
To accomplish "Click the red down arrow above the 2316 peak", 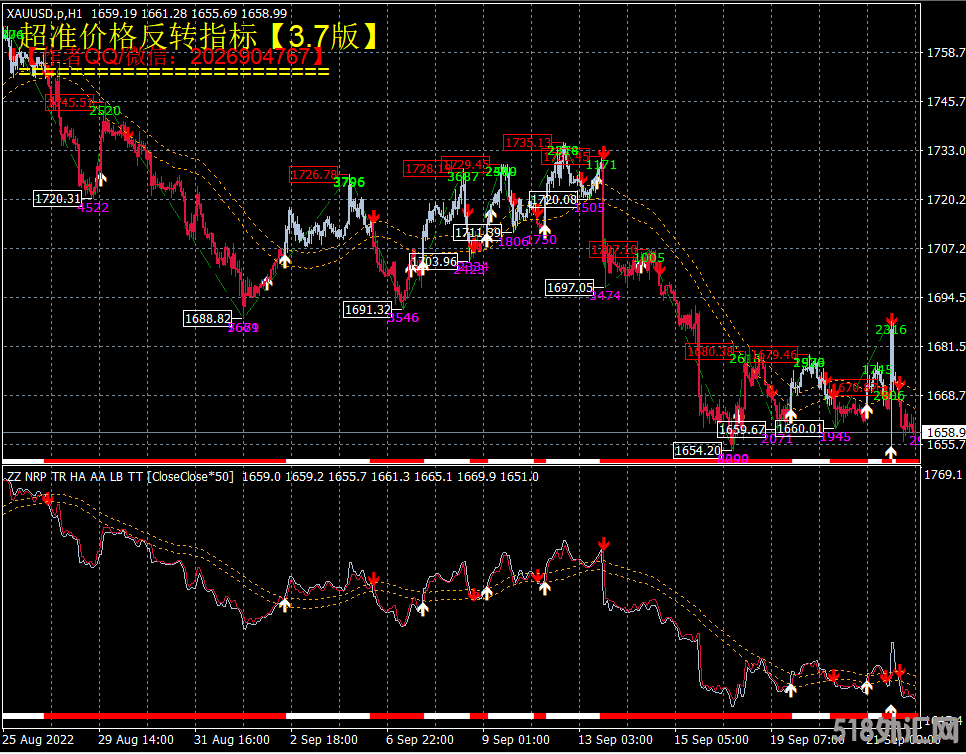I will [890, 318].
